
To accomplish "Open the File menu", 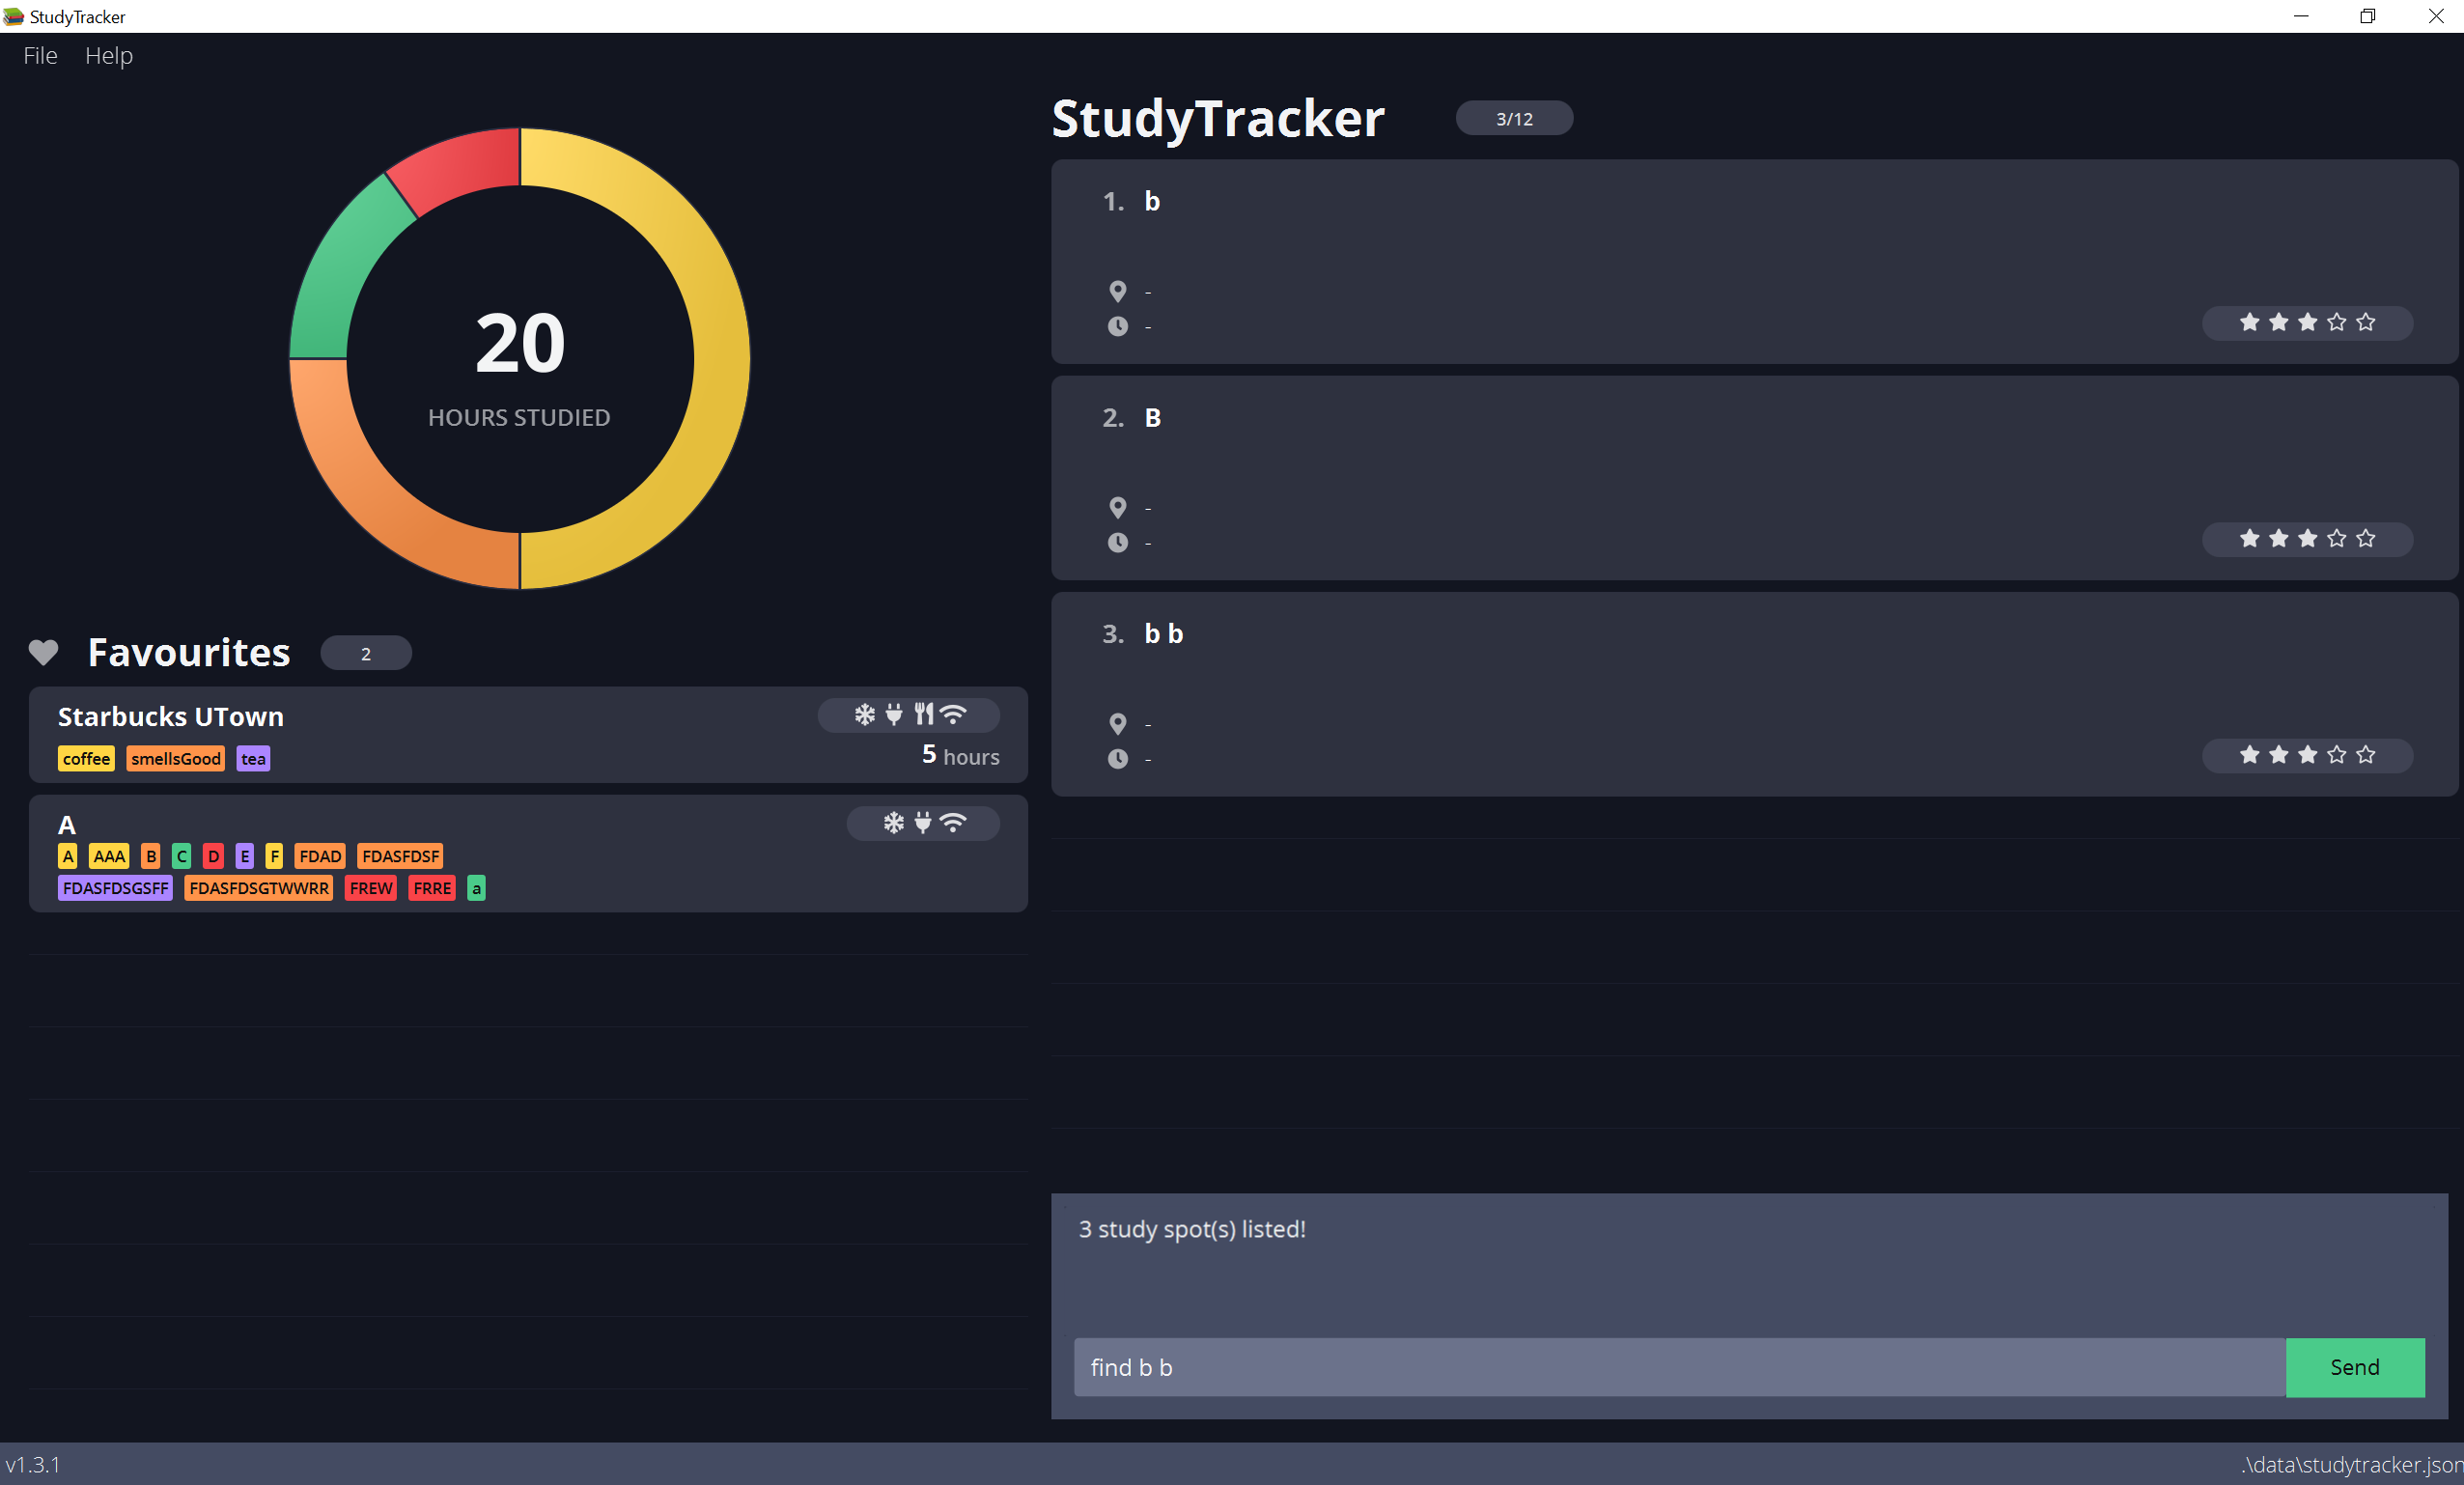I will click(40, 56).
